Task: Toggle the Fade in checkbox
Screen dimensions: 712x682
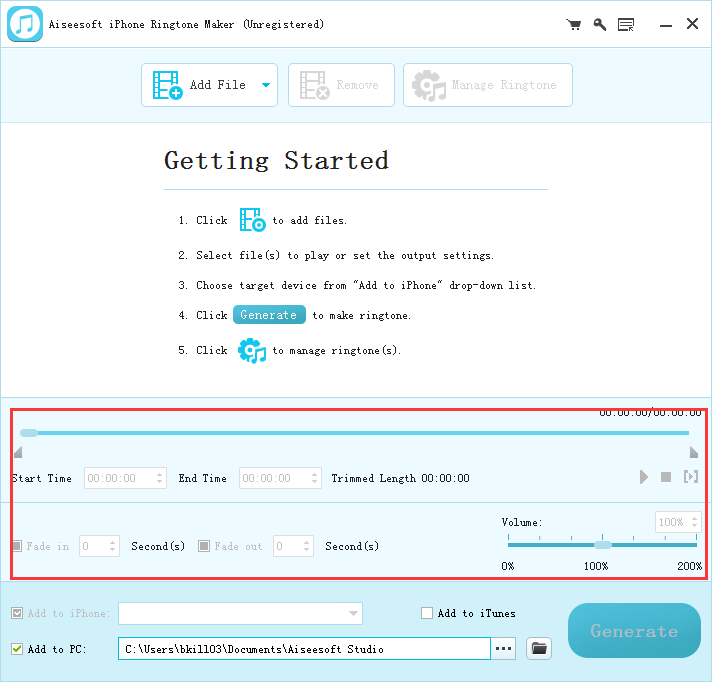Action: pyautogui.click(x=17, y=546)
